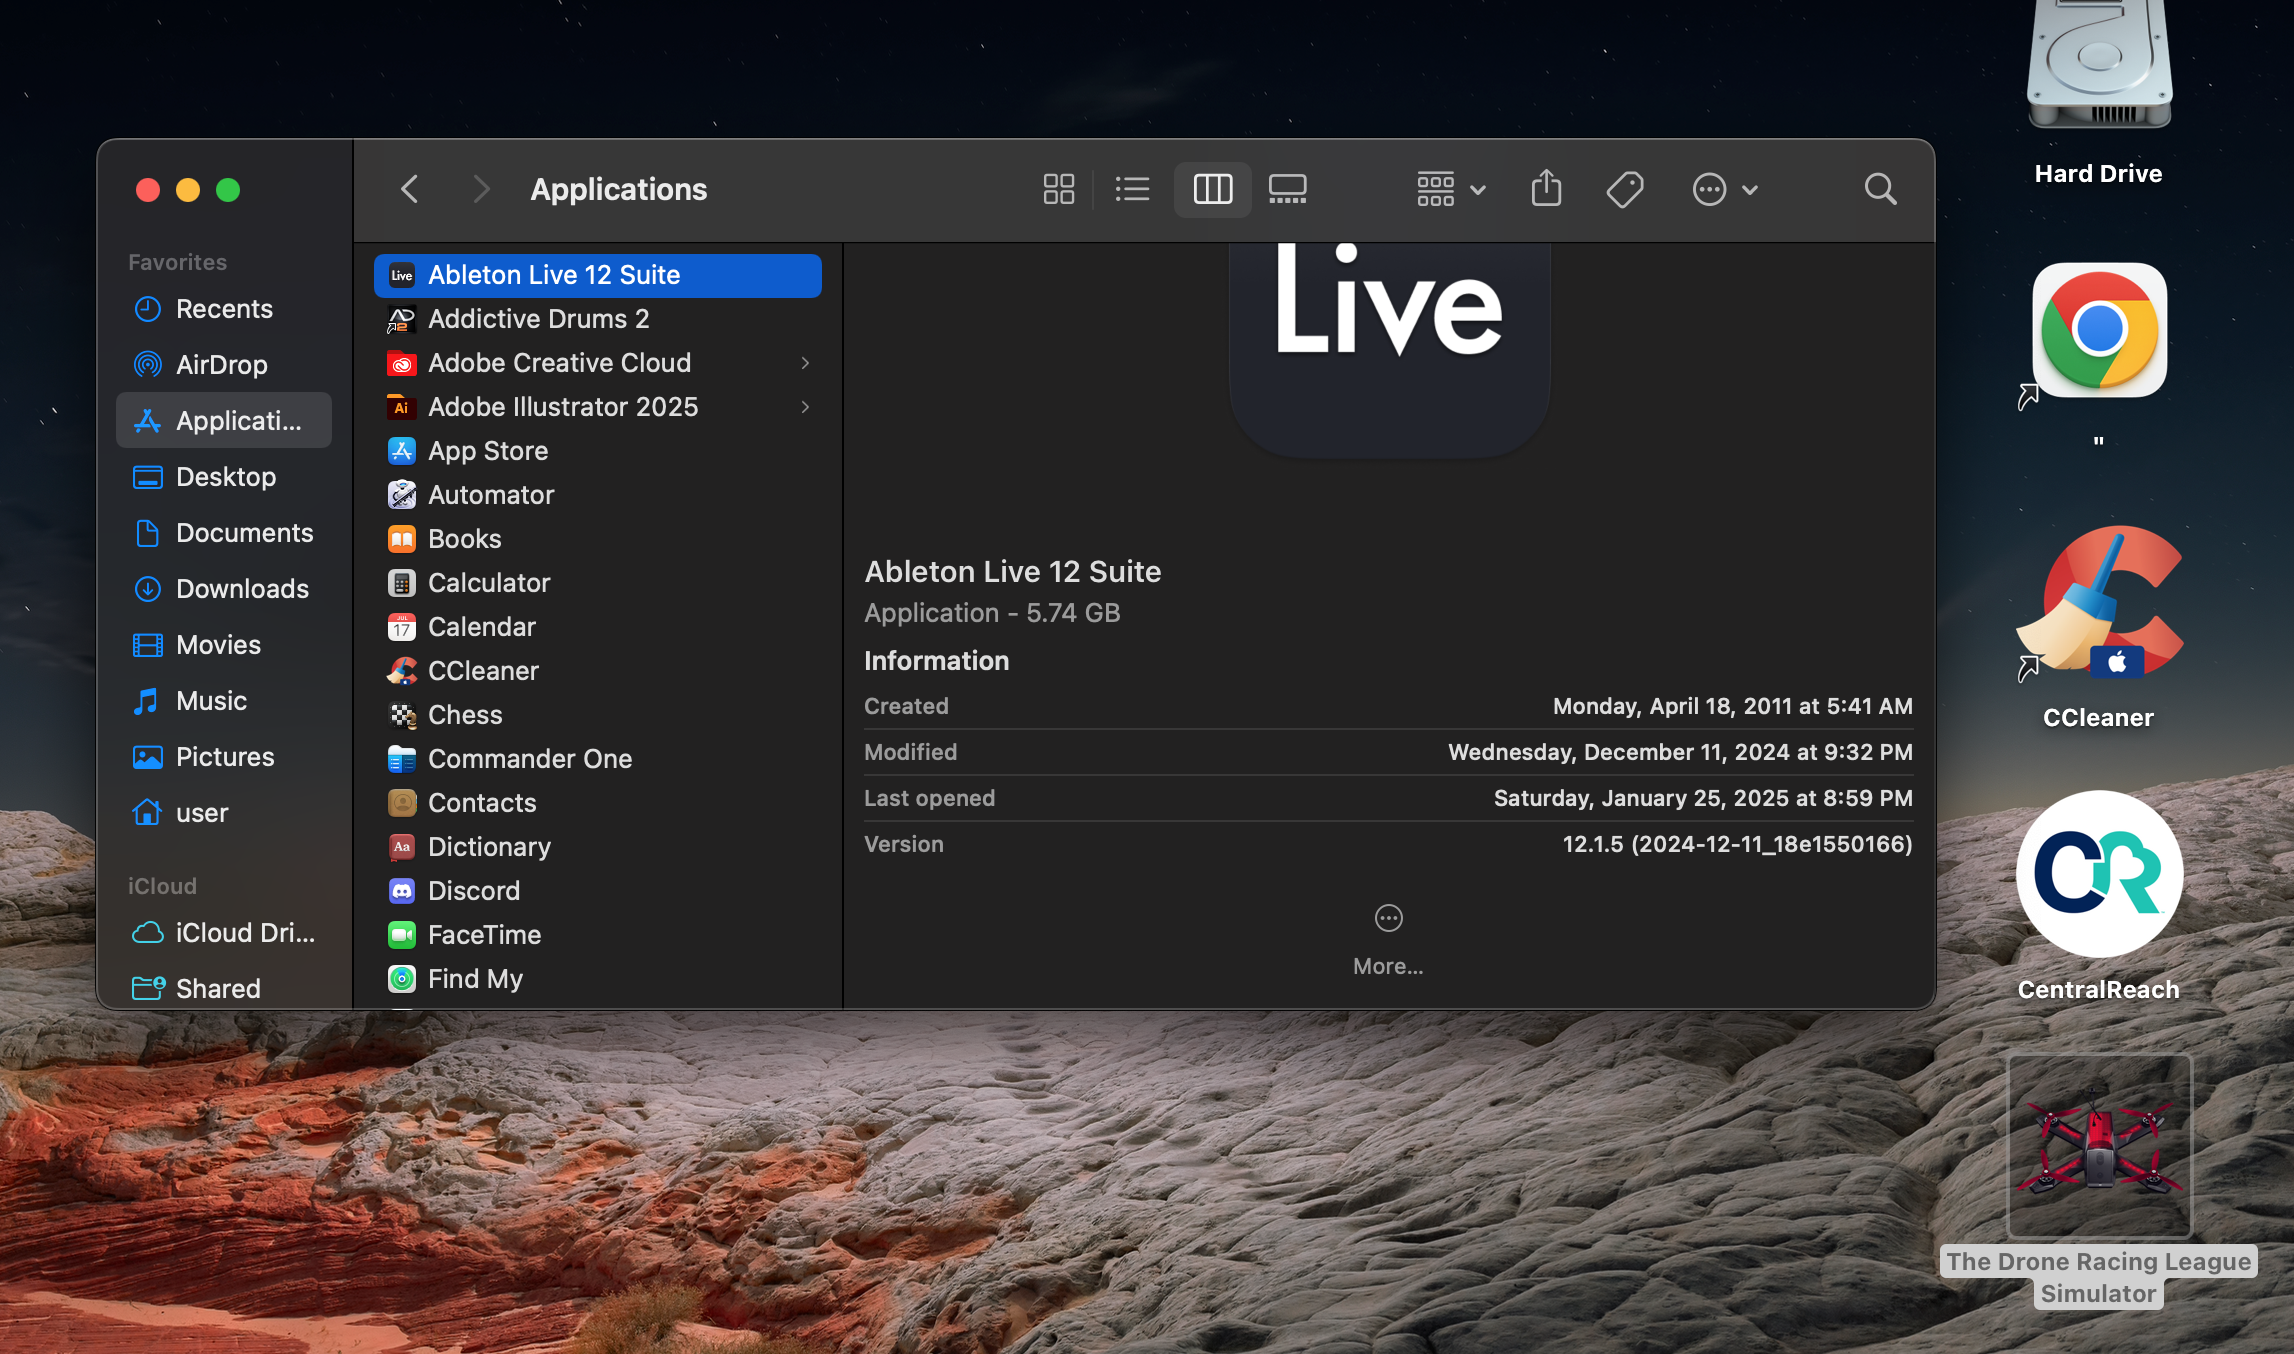Open Downloads folder in sidebar

(224, 589)
